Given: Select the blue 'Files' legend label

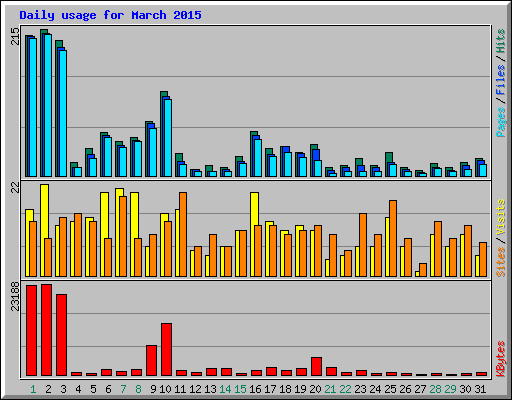Looking at the screenshot, I should click(501, 80).
